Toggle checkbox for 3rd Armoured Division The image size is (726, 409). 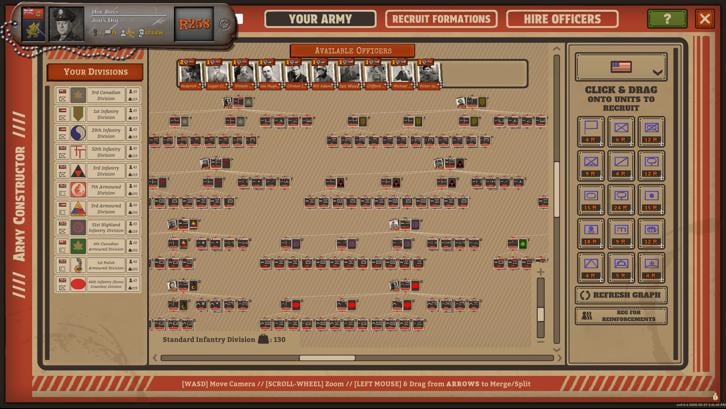point(63,212)
